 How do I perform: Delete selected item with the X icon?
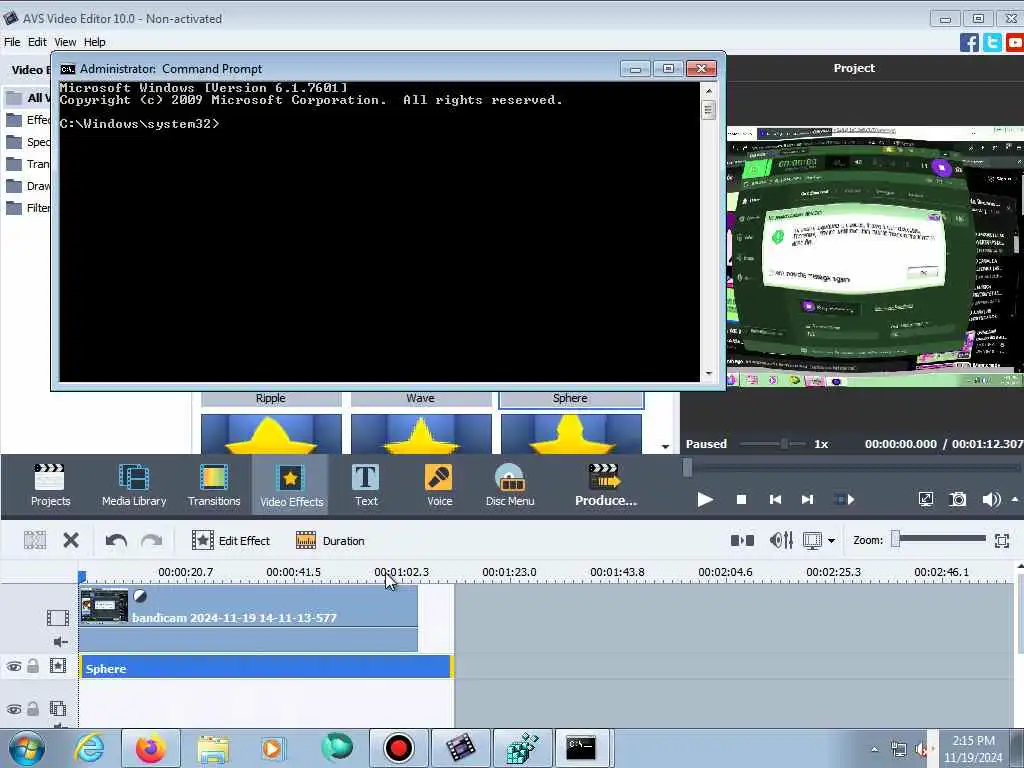[71, 540]
